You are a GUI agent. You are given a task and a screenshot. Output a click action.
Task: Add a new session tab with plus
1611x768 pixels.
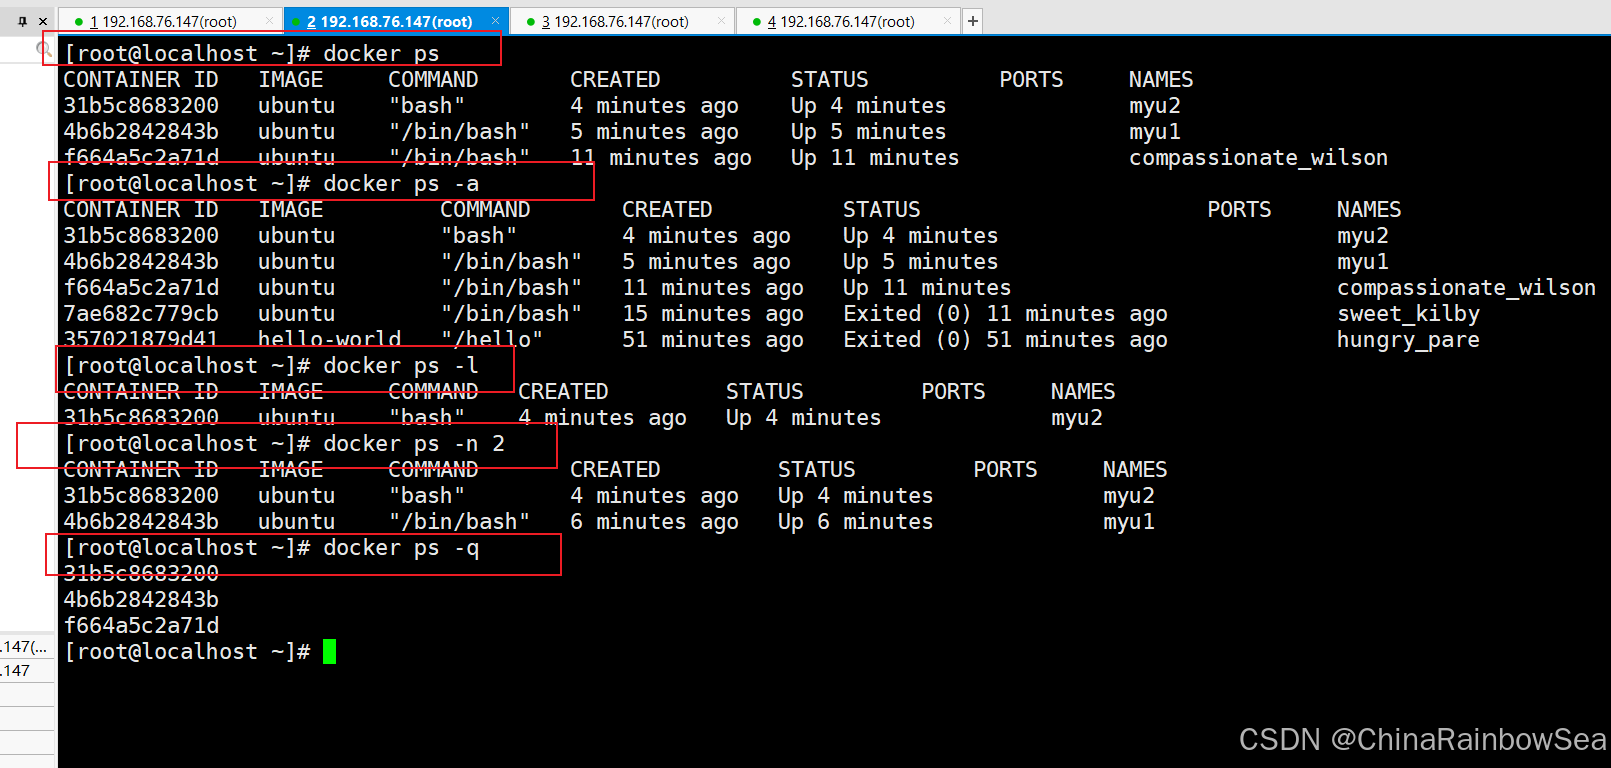click(x=972, y=21)
